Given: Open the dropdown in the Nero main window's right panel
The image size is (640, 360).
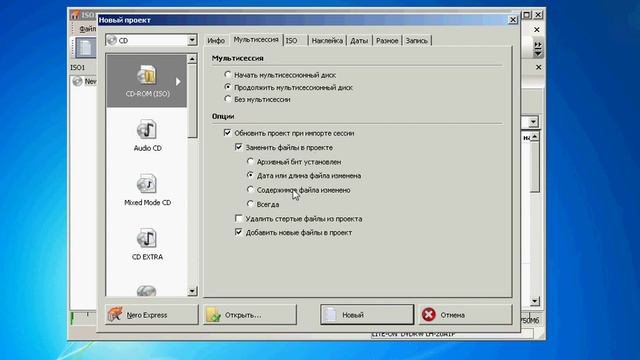Looking at the screenshot, I should point(533,122).
